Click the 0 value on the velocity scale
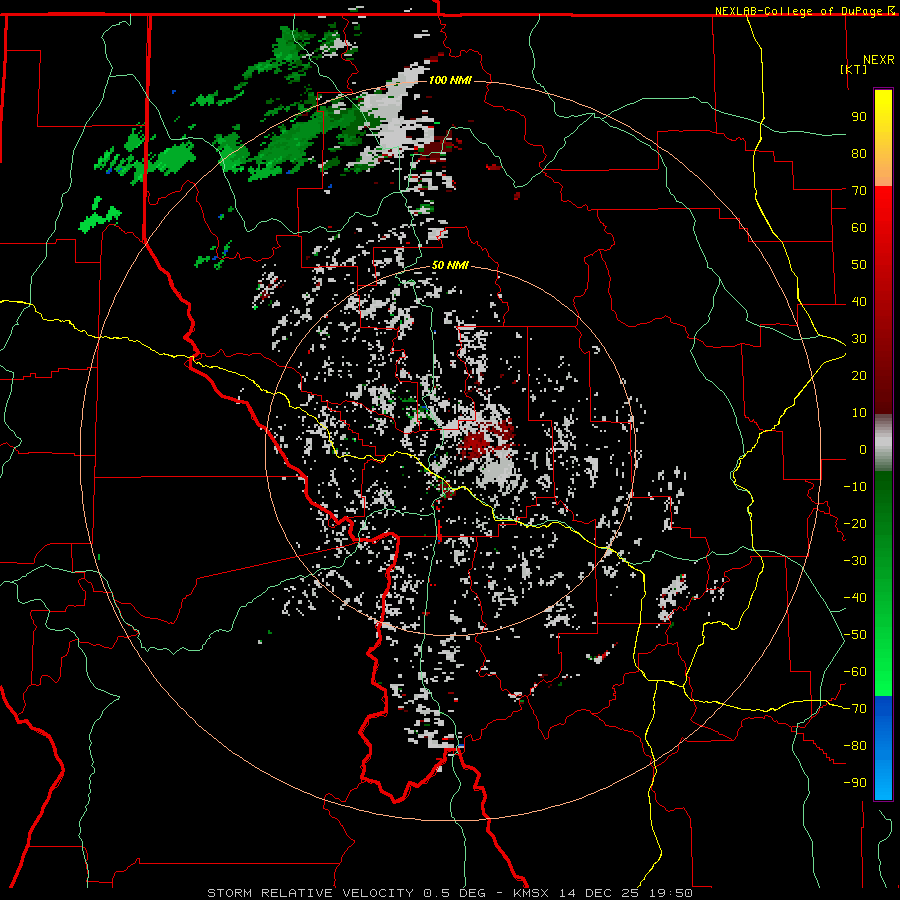Screen dimensions: 900x900 pos(863,449)
